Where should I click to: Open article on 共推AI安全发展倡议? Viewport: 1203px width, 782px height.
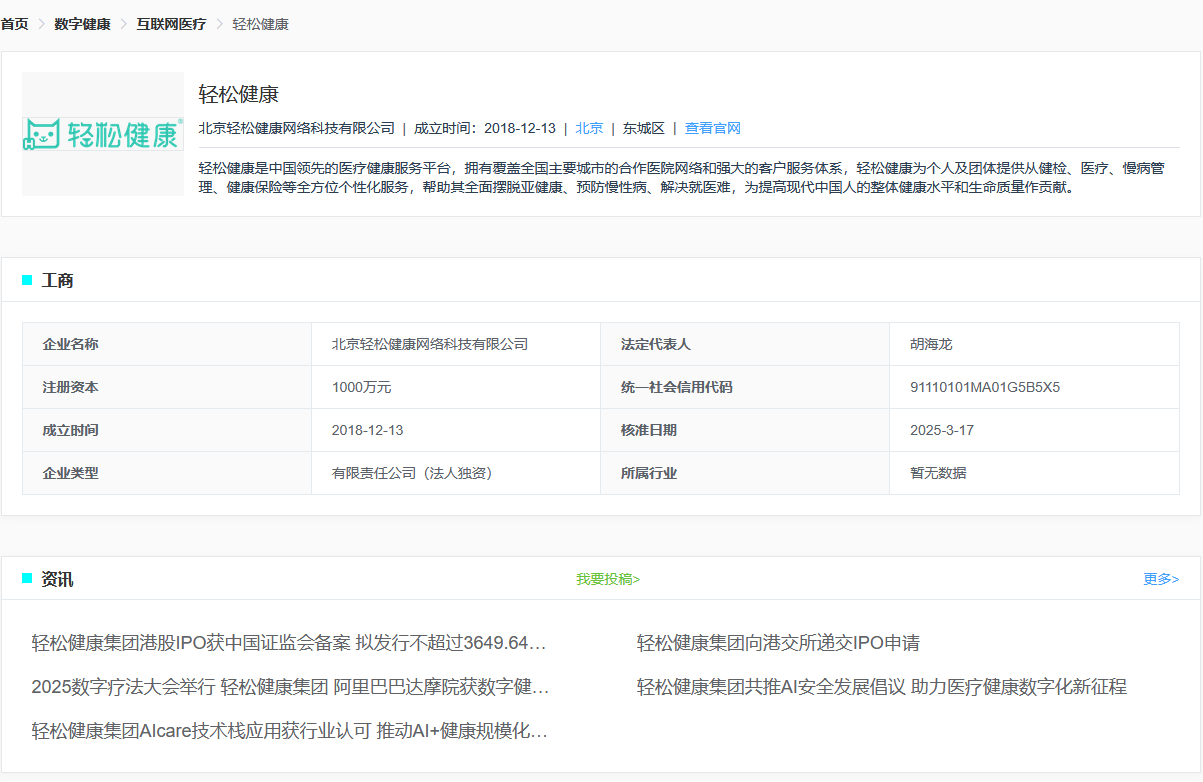pos(881,687)
